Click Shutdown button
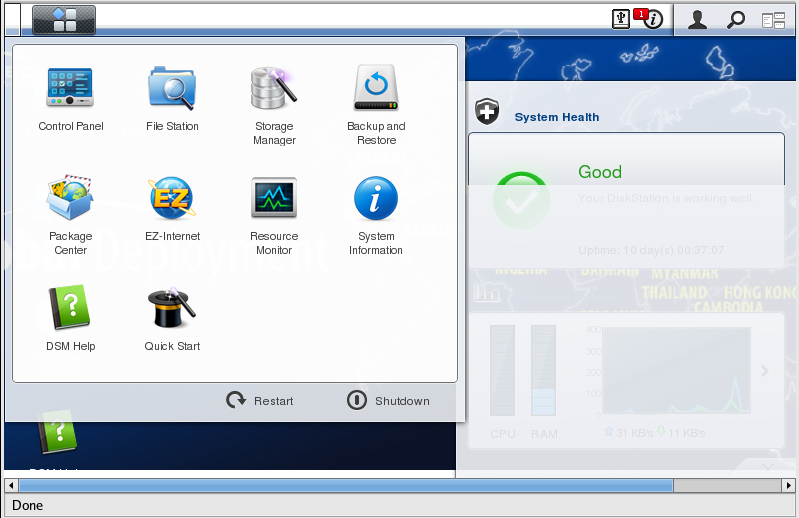 coord(388,401)
